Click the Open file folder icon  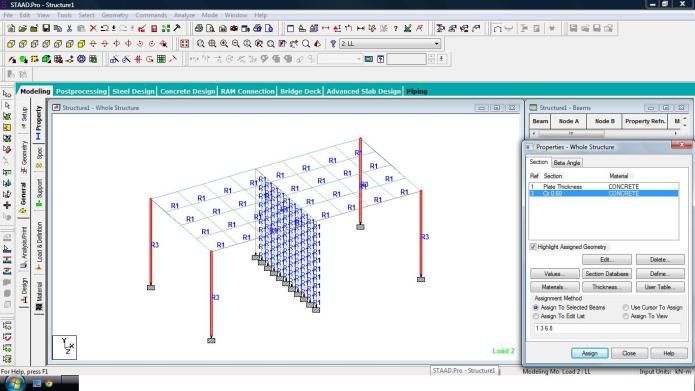tap(22, 28)
